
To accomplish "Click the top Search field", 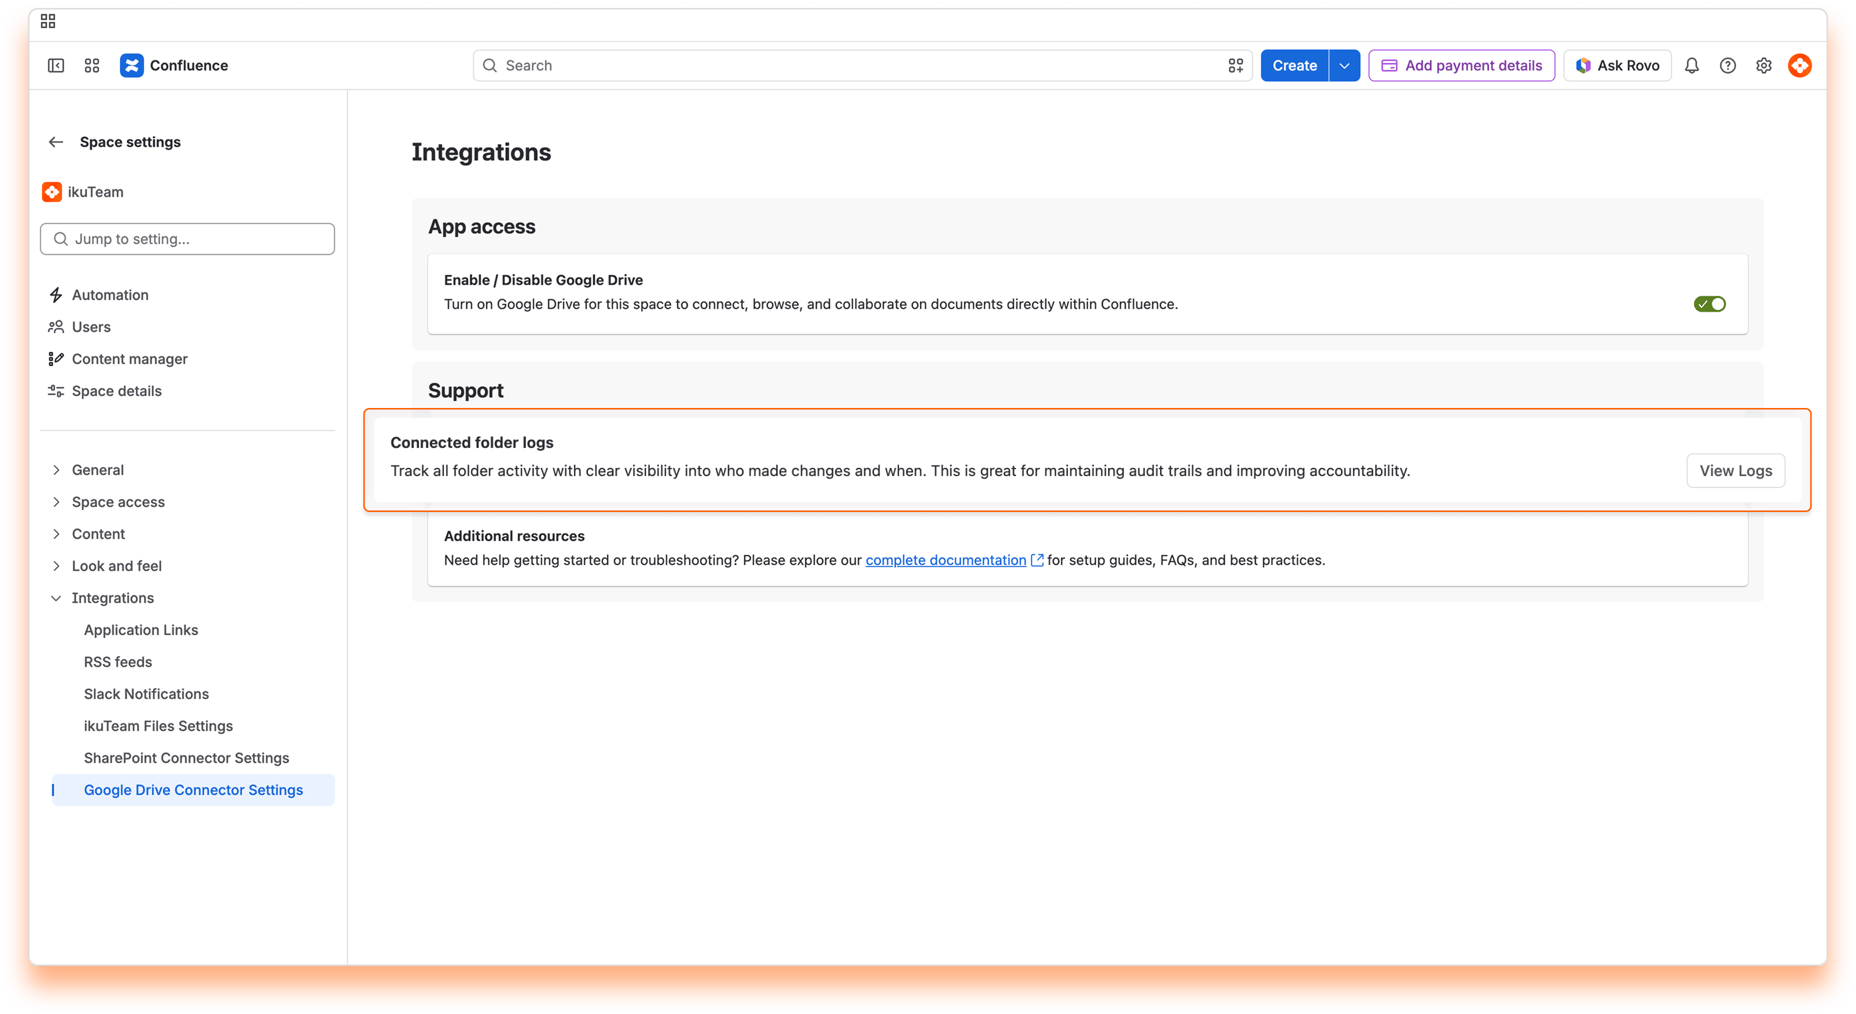I will [x=862, y=65].
